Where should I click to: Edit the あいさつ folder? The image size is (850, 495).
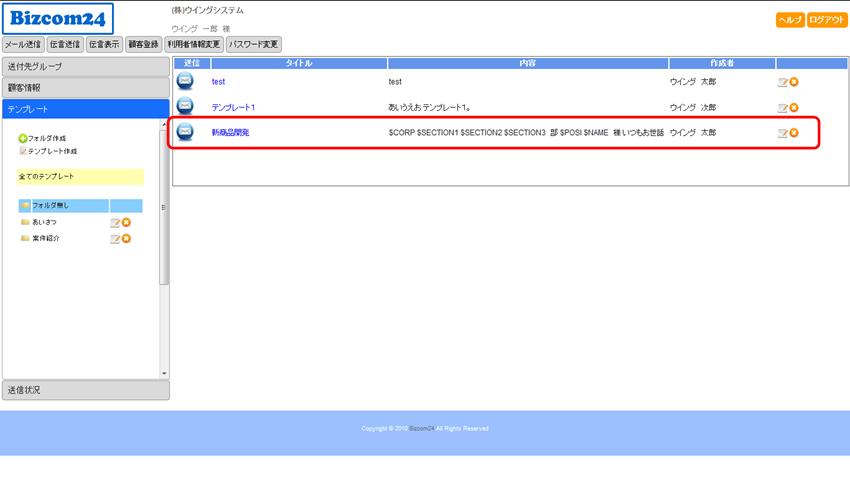115,222
